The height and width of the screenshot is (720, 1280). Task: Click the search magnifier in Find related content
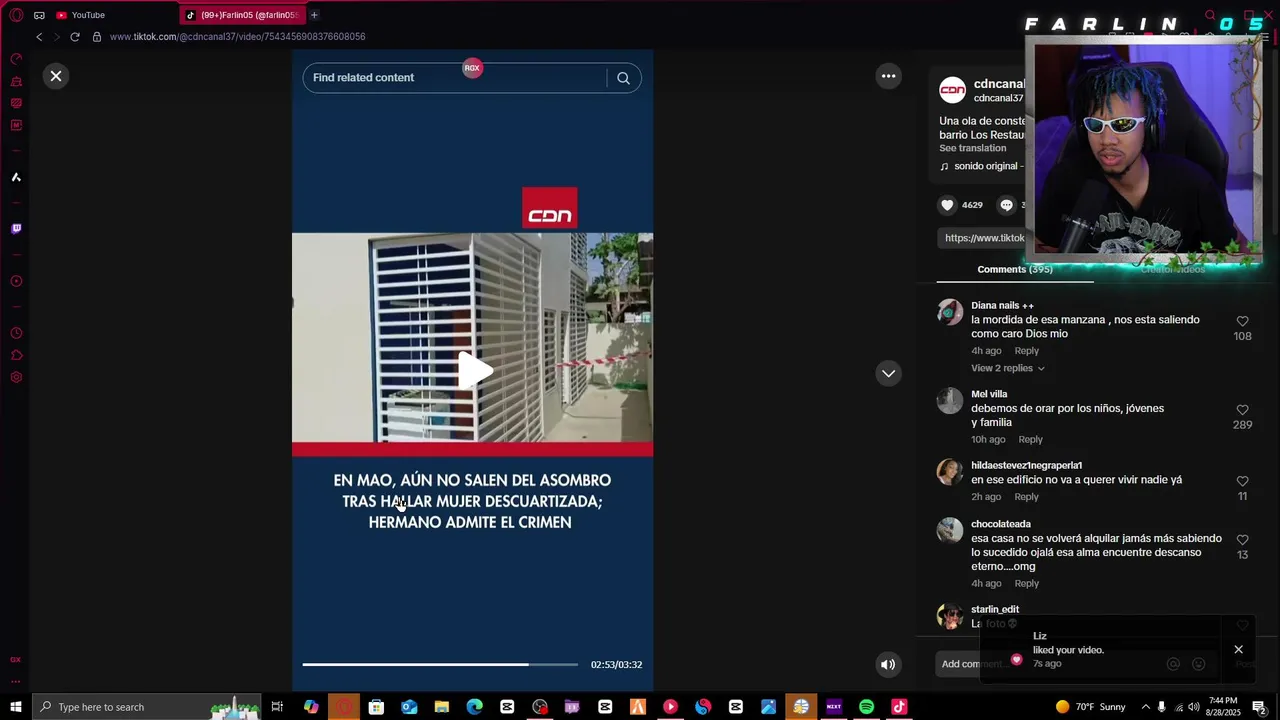coord(623,78)
